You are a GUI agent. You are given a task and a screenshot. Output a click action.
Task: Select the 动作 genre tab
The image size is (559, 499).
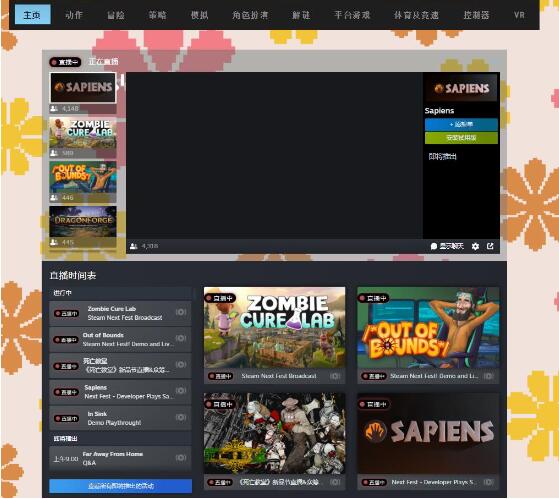tap(74, 15)
